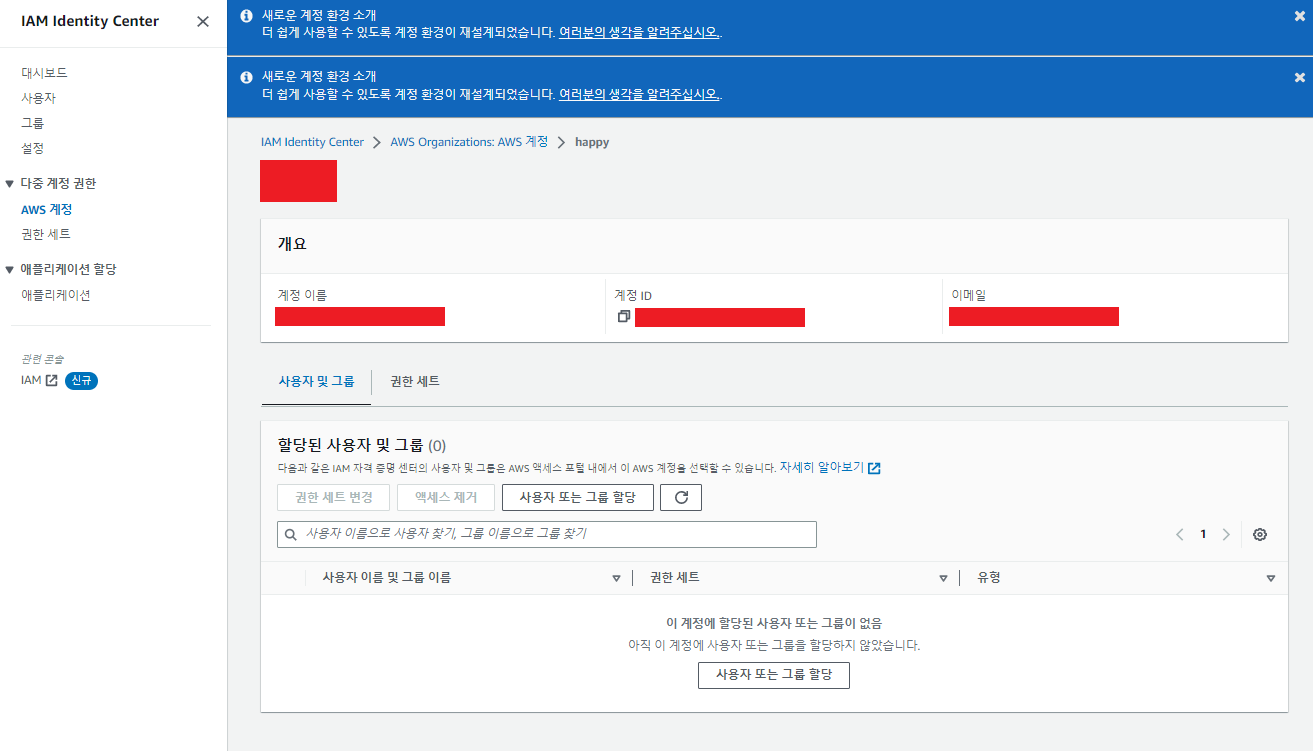
Task: Open 그룹 in sidebar
Action: click(32, 123)
